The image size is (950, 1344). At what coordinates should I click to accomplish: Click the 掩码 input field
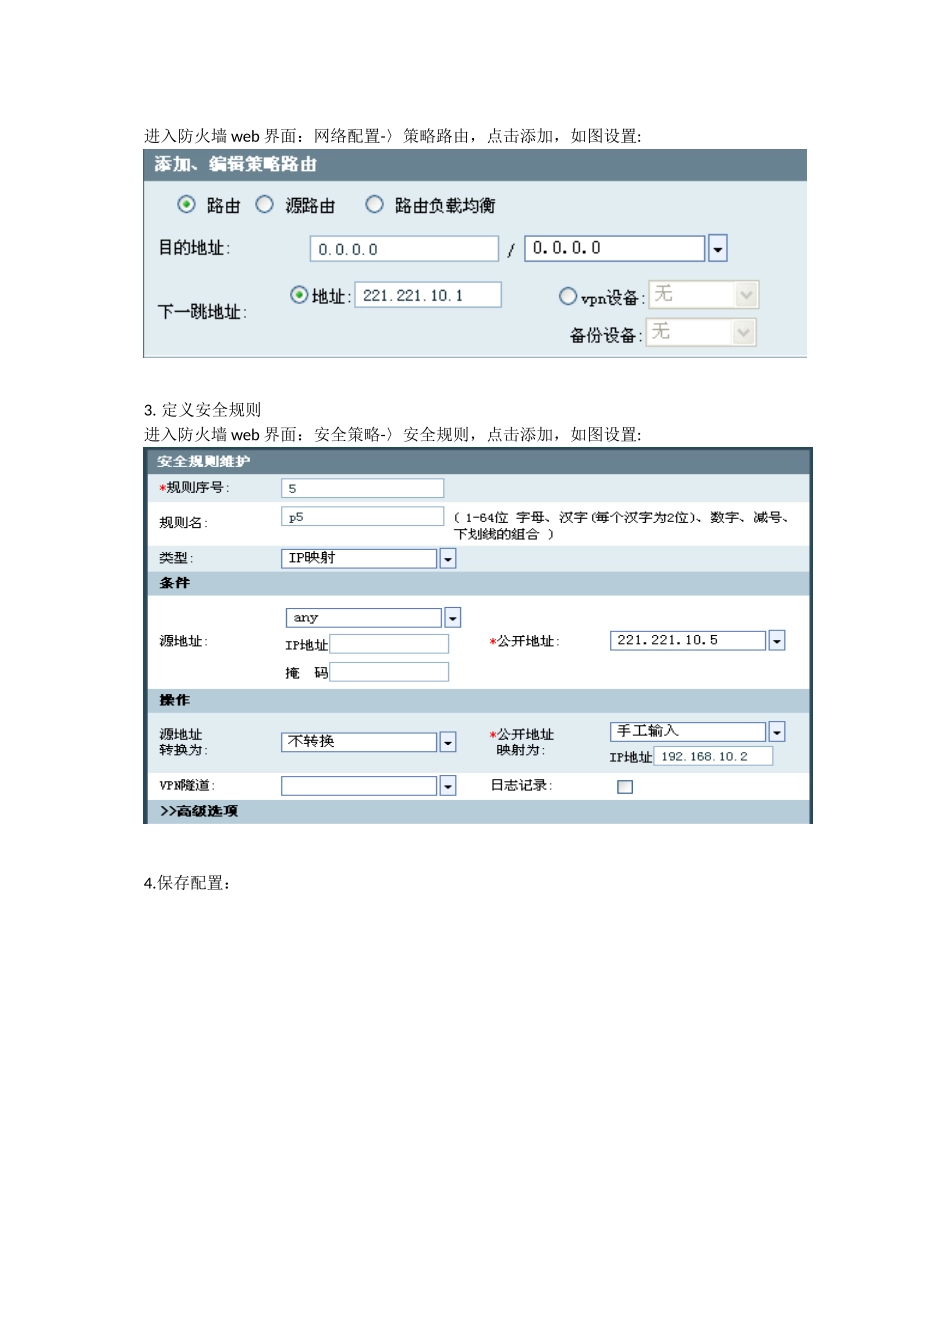[389, 672]
